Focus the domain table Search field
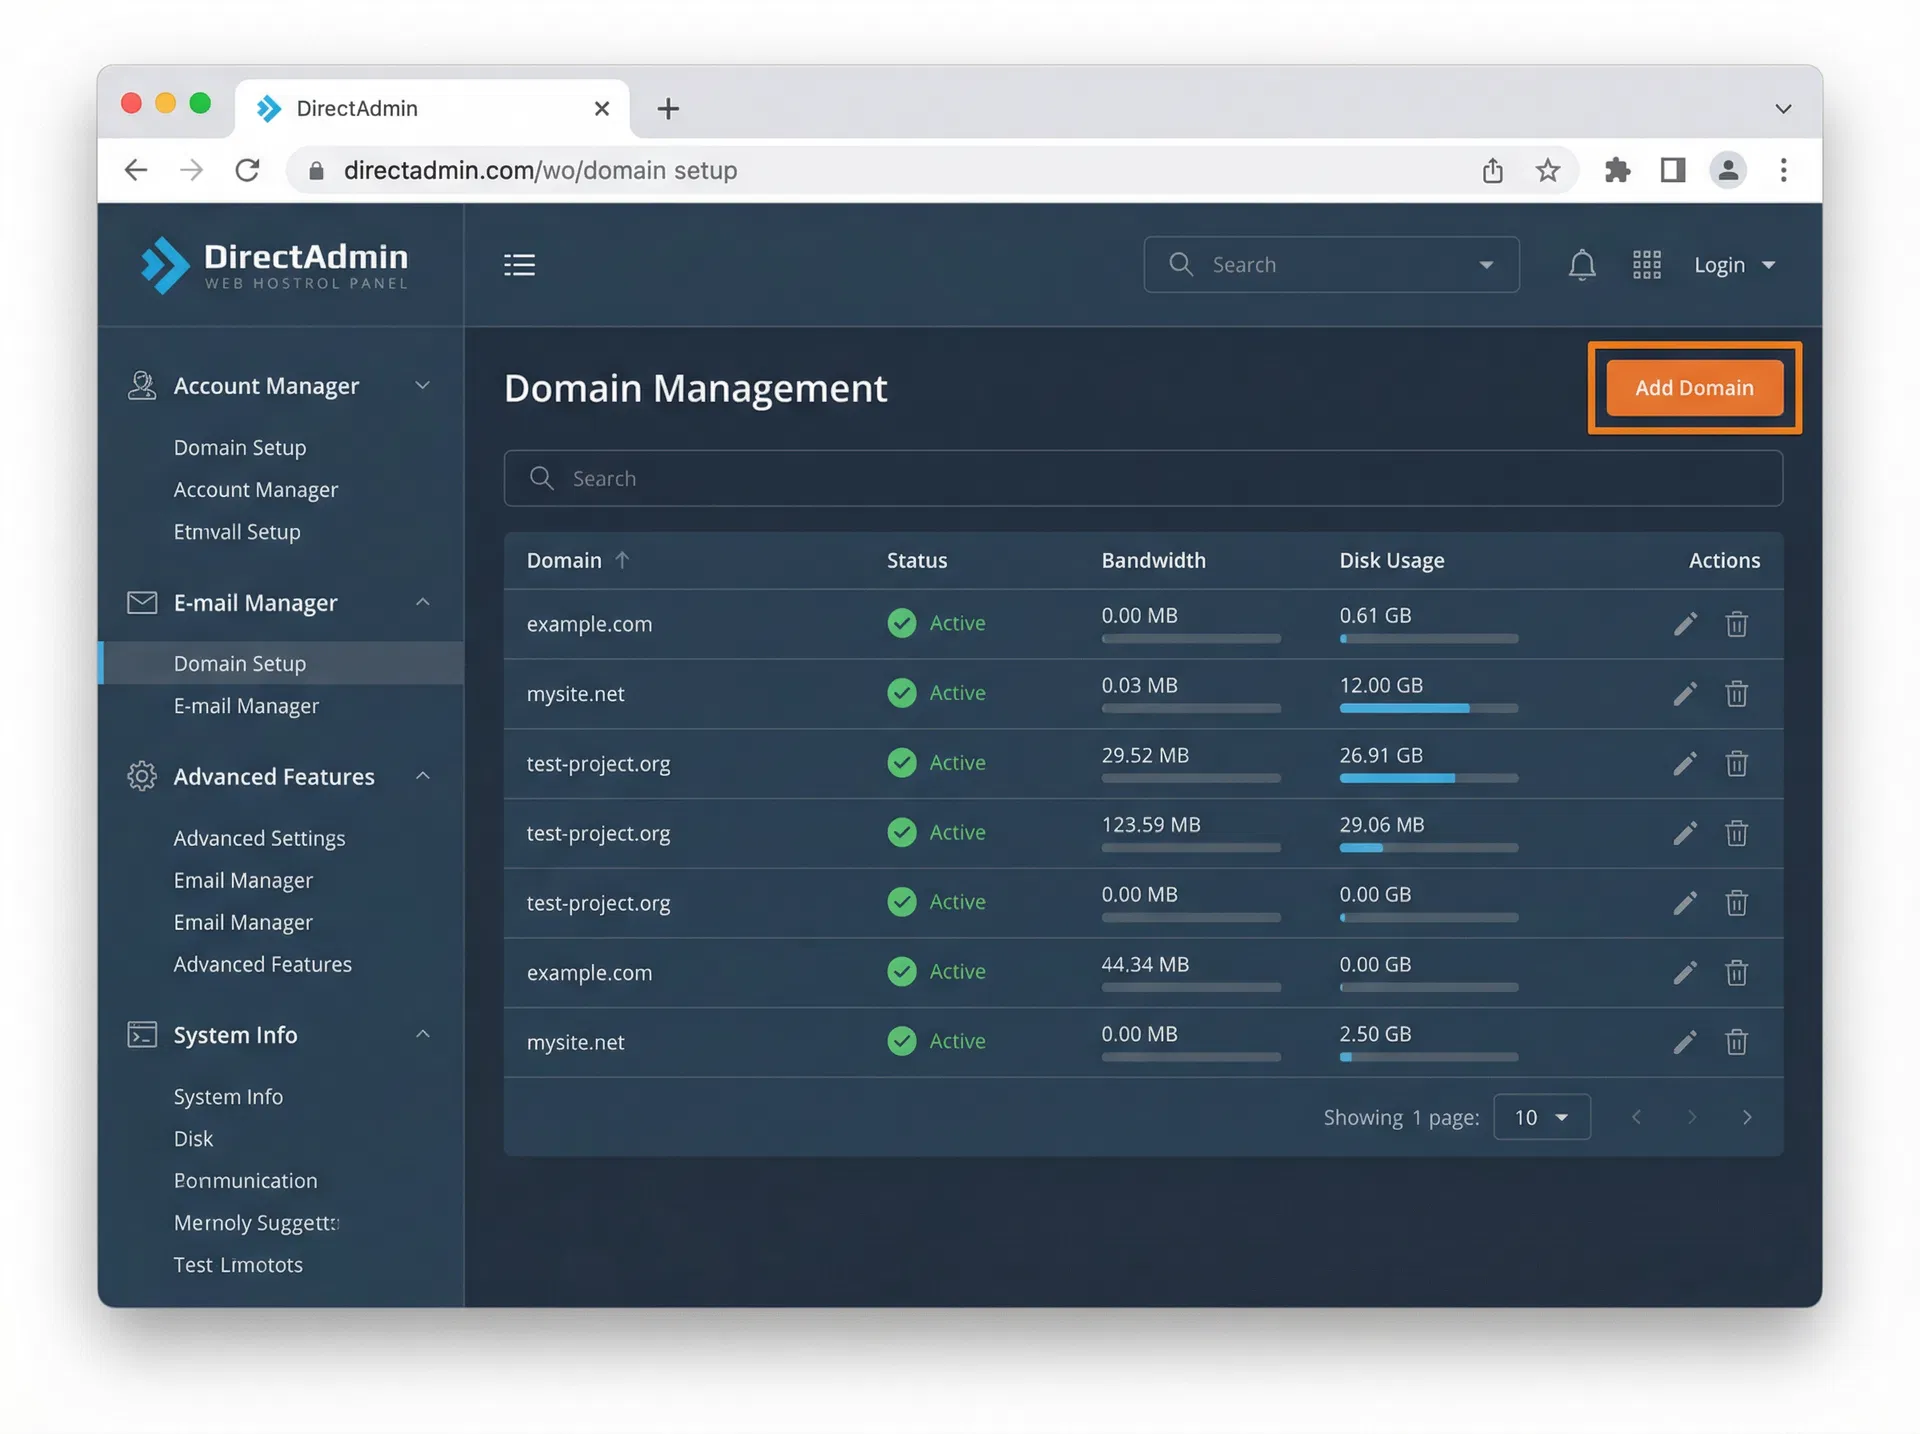This screenshot has height=1434, width=1920. [1143, 478]
